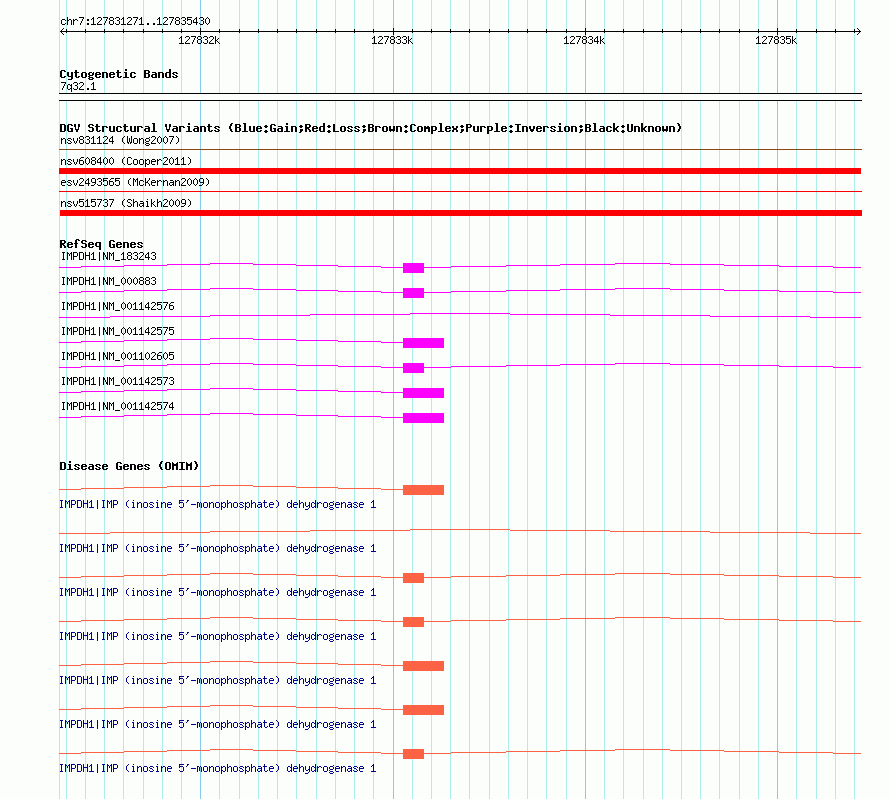Click the IMPDH1|NM_001142575 wide exon block
Viewport: 890px width, 799px height.
423,343
